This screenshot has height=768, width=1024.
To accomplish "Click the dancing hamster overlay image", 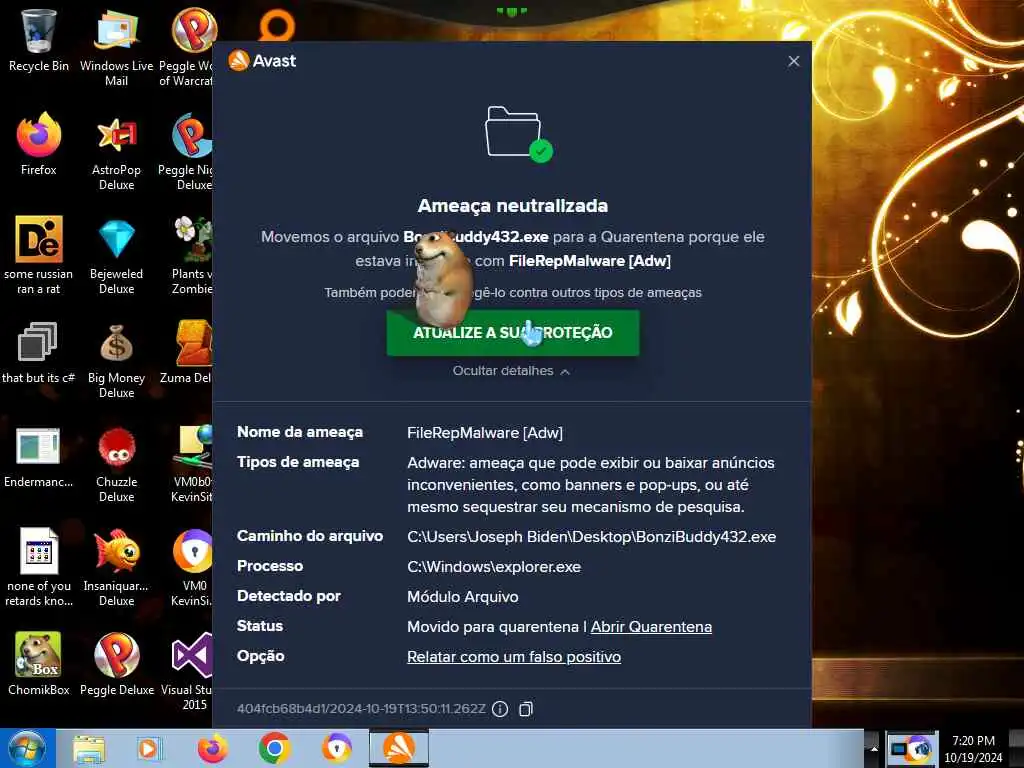I will tap(443, 280).
